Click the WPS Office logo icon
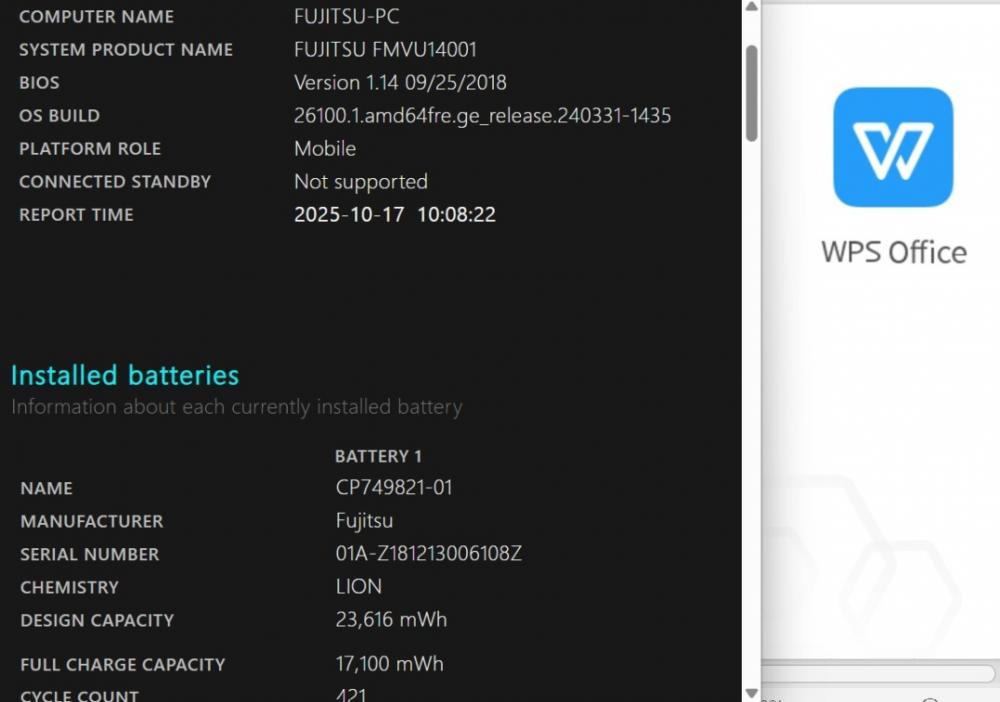 (x=893, y=147)
